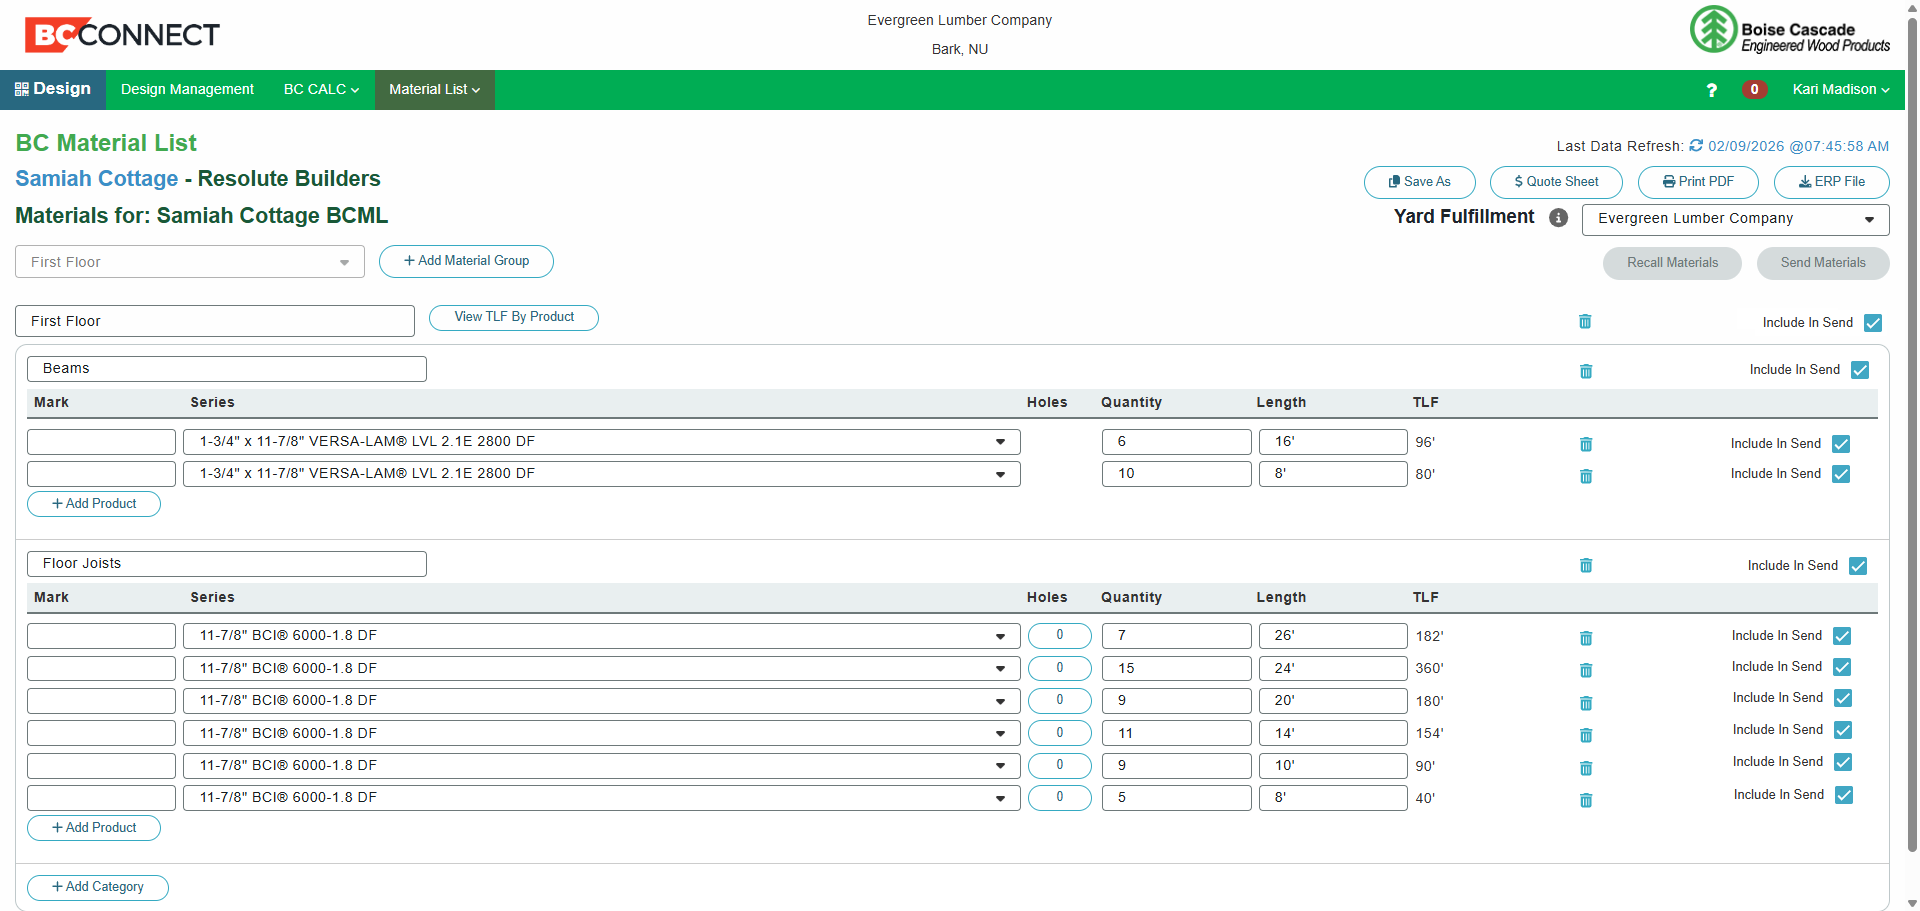The image size is (1920, 911).
Task: Toggle Include In Send for Beams category
Action: coord(1860,370)
